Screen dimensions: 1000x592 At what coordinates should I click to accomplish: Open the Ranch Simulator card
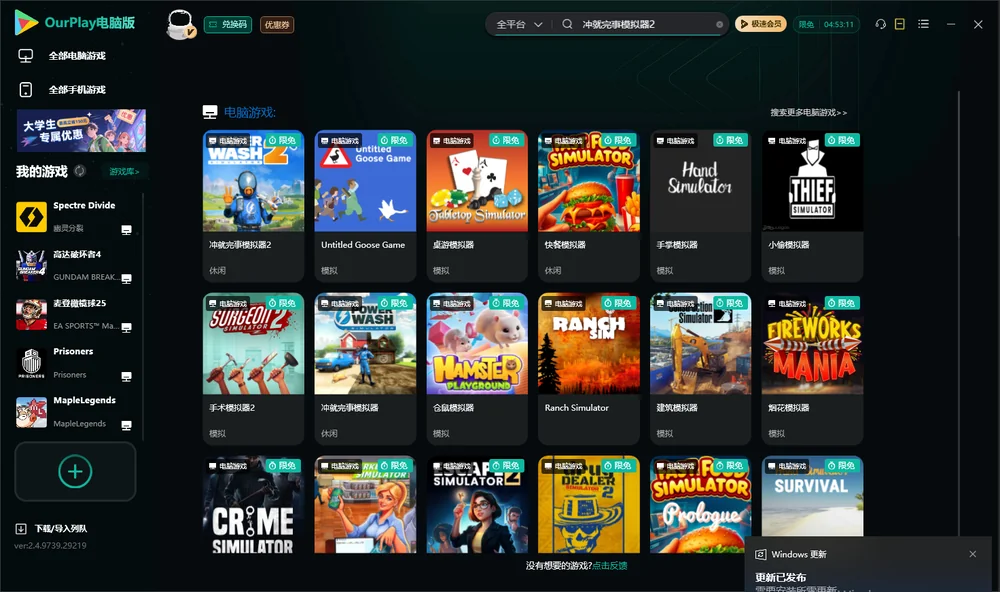pos(589,368)
